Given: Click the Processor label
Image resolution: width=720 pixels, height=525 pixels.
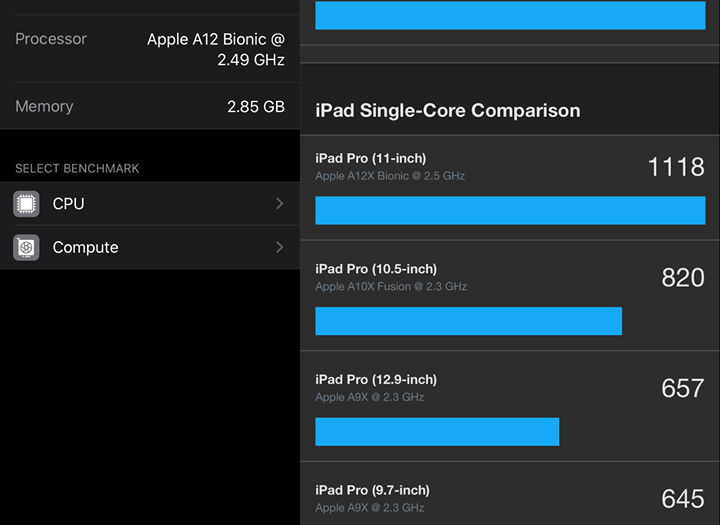Looking at the screenshot, I should coord(51,39).
